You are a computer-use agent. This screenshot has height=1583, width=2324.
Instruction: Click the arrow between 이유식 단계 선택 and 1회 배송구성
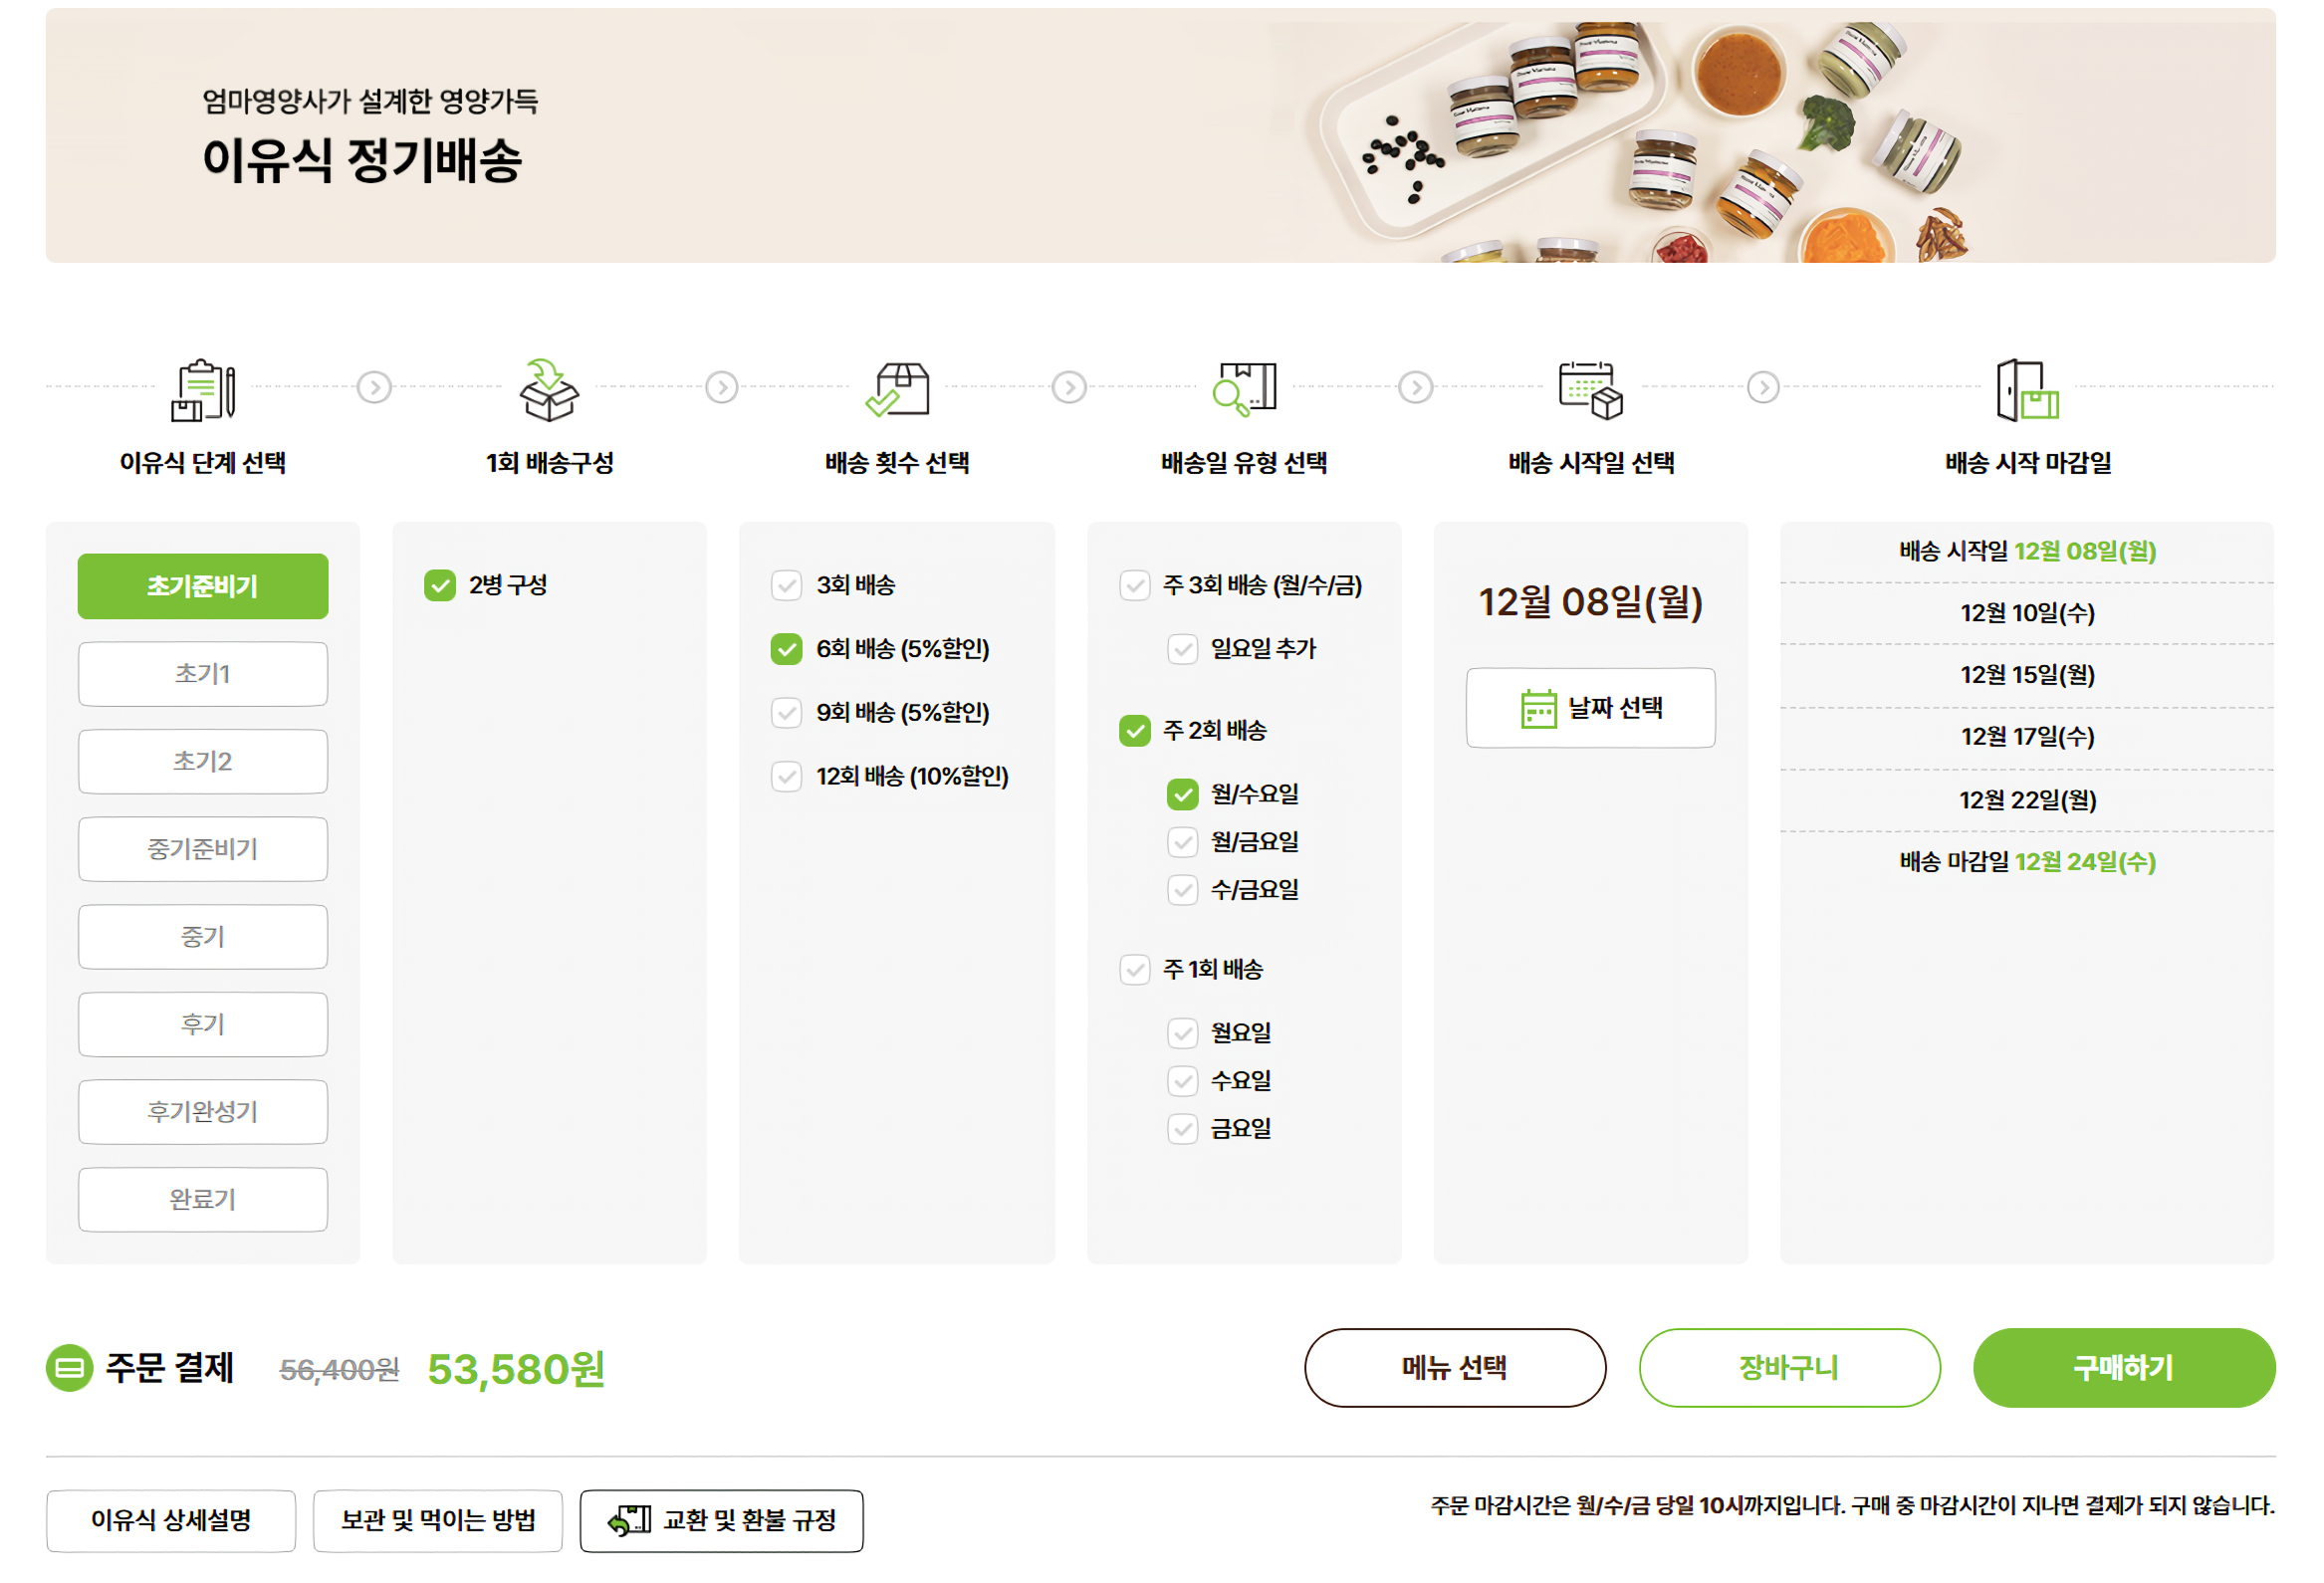[373, 389]
